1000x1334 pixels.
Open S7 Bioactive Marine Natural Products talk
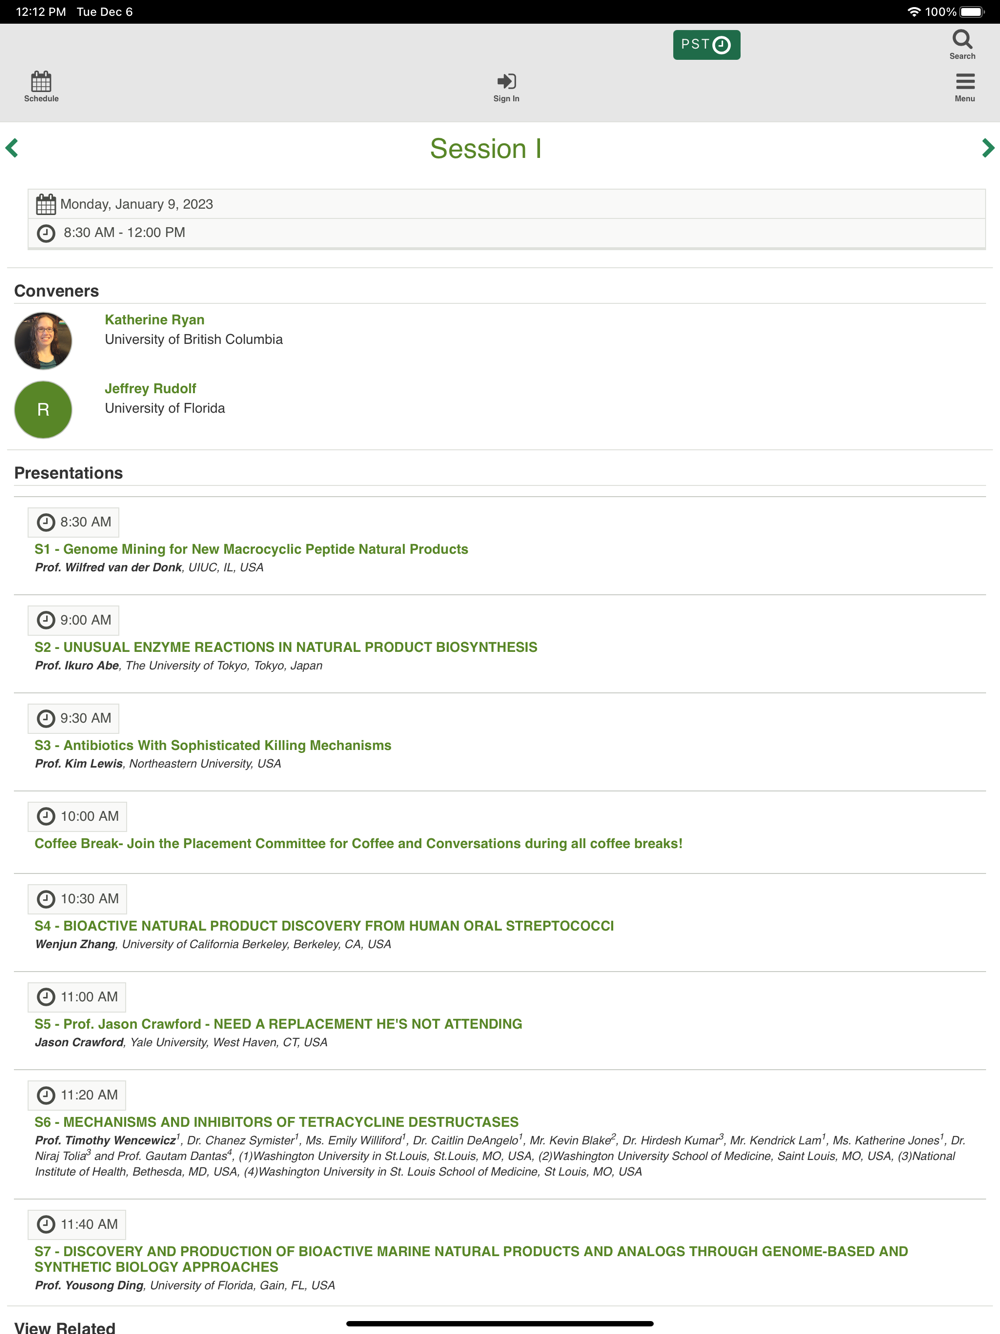point(471,1251)
